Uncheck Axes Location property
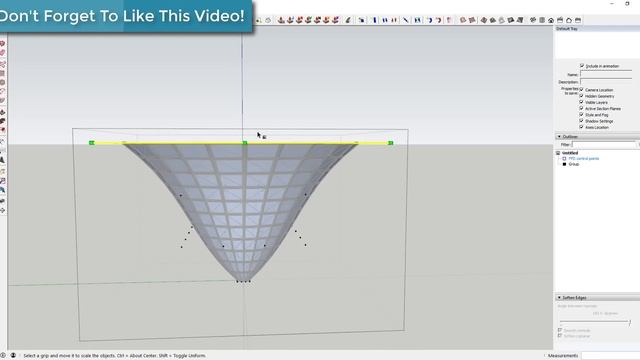The image size is (640, 360). [581, 127]
